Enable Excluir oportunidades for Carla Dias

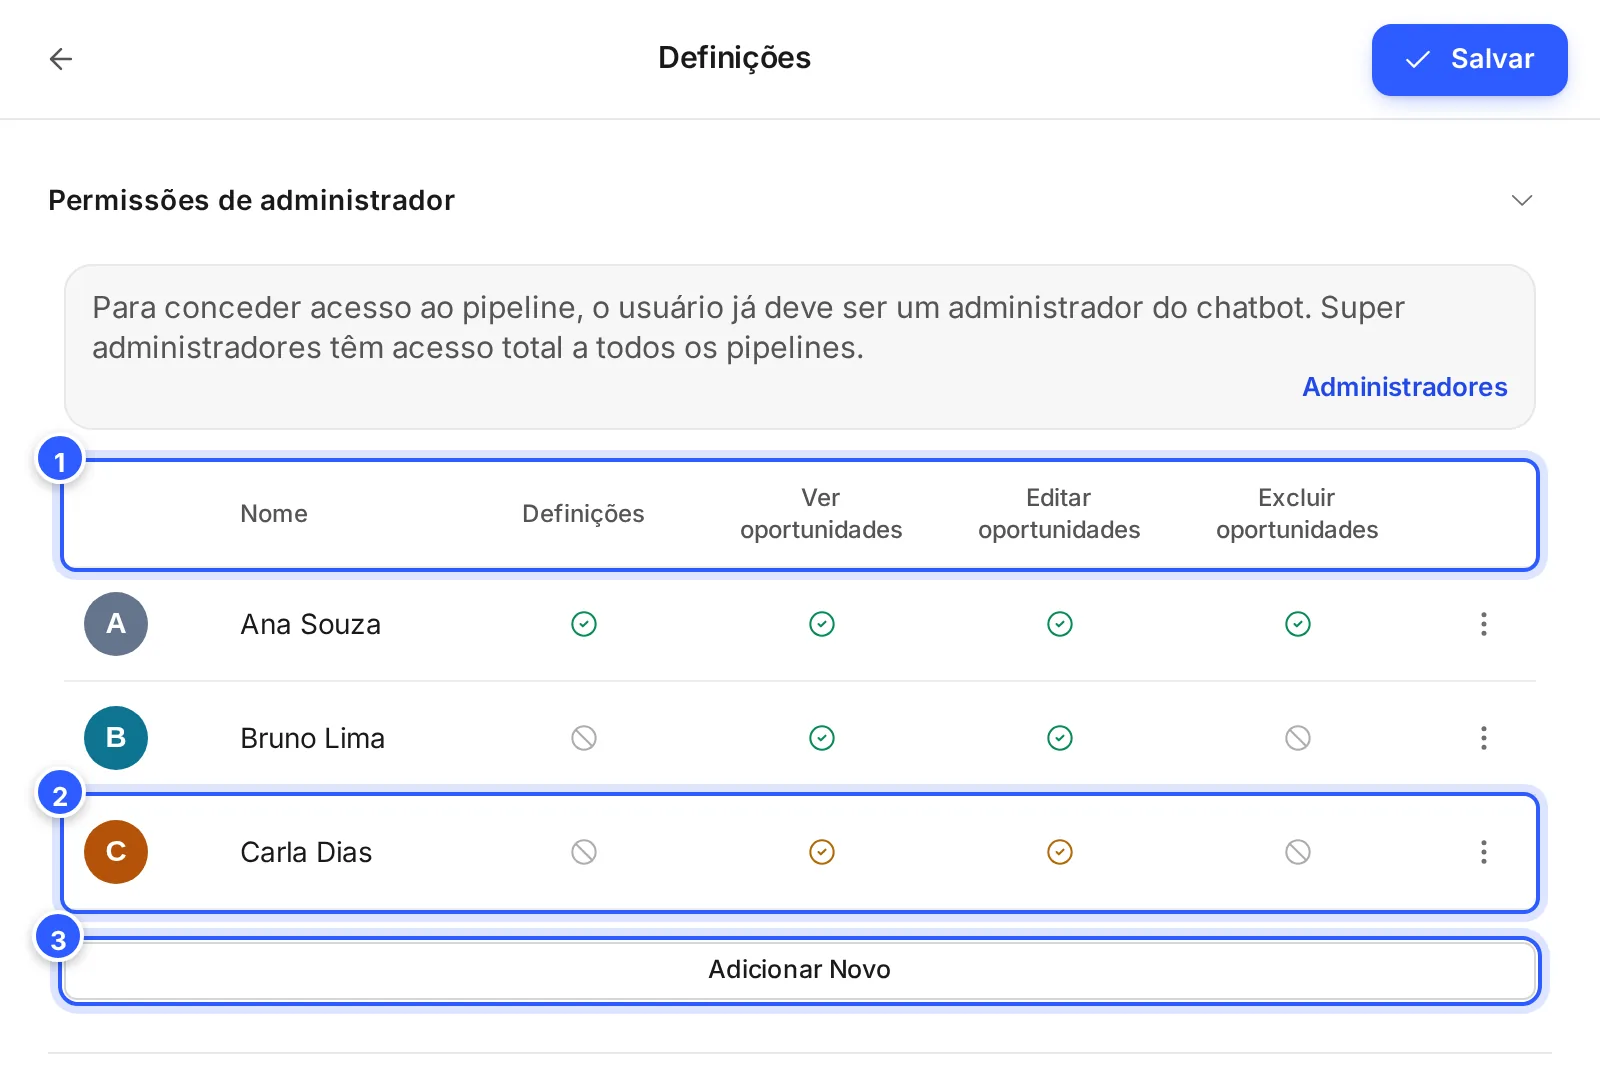[1298, 852]
